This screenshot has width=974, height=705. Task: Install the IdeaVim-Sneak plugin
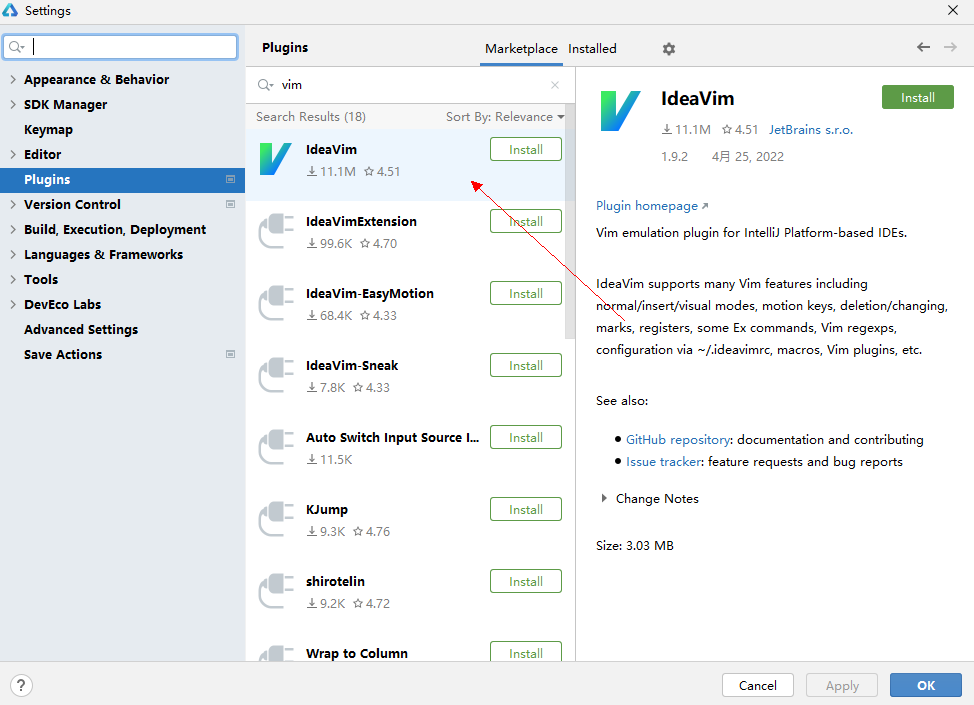526,365
